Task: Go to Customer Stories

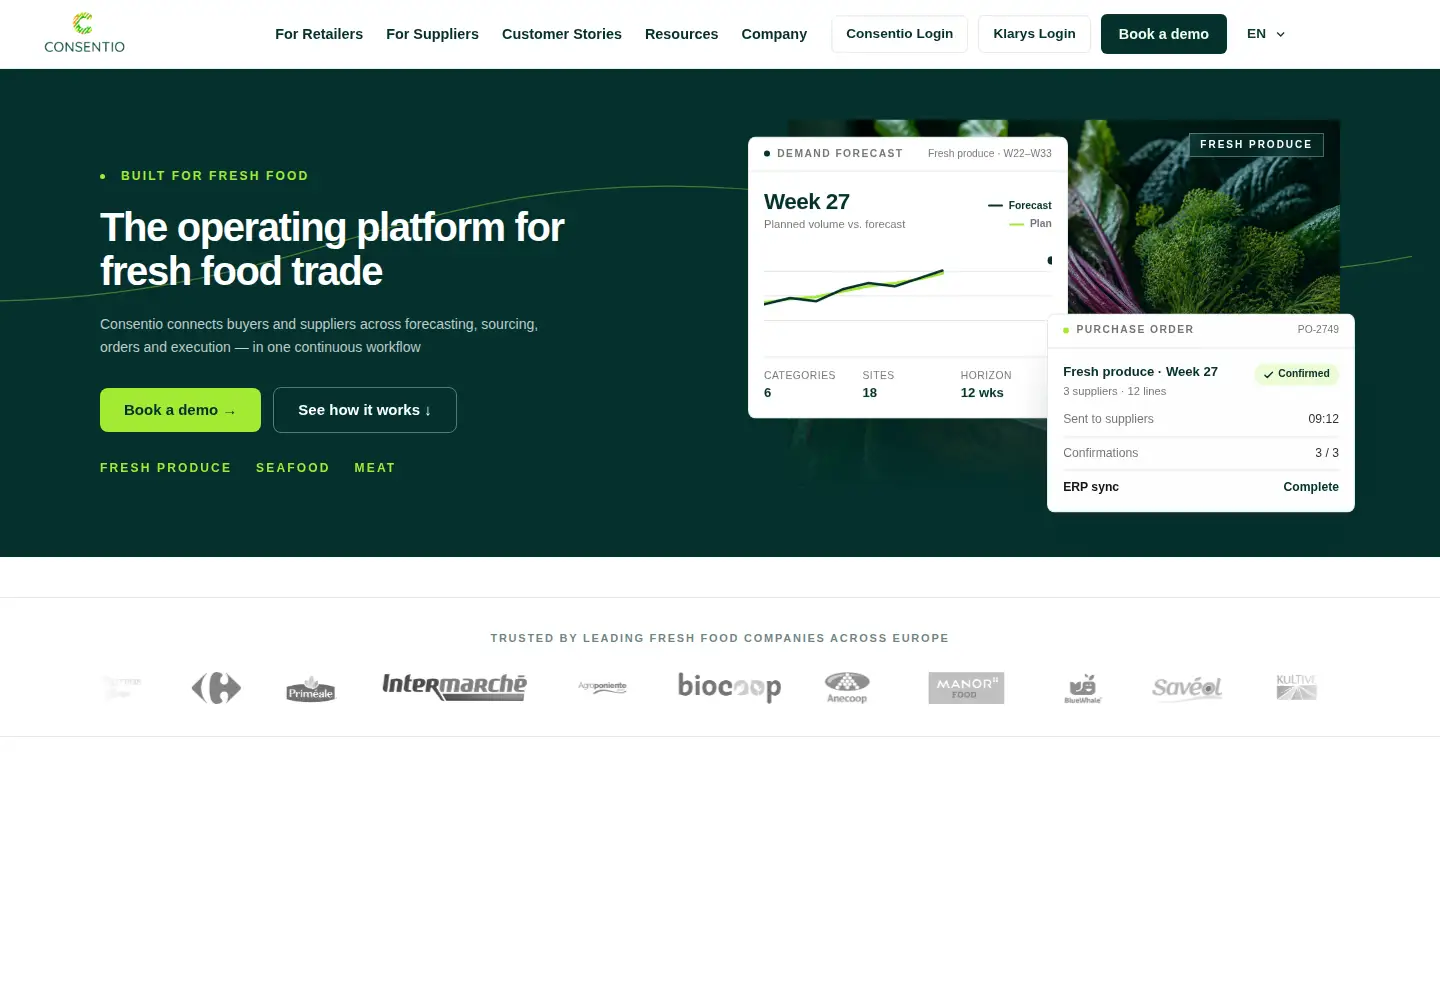Action: click(562, 34)
